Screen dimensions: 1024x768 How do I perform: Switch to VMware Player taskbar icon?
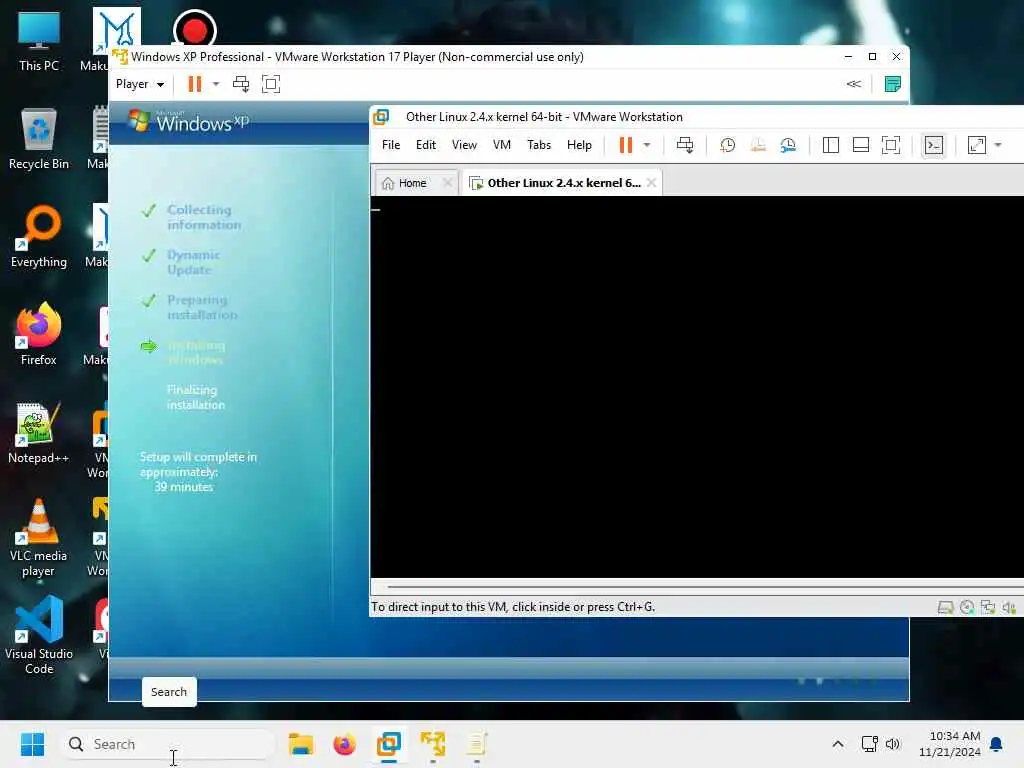432,744
